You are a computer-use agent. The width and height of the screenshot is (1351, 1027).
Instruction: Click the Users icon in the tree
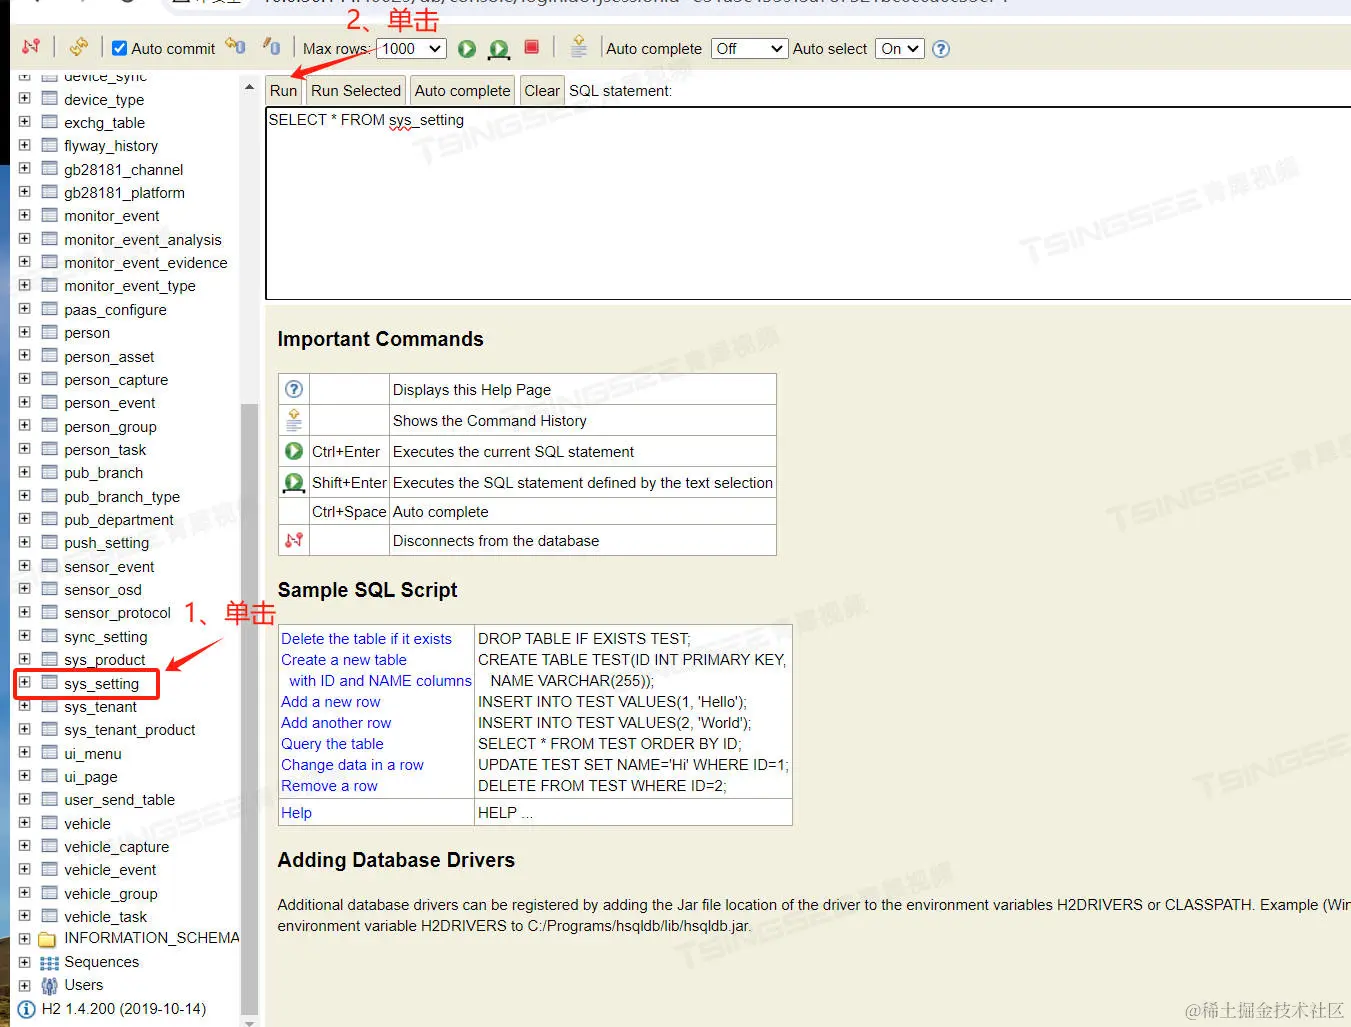(49, 986)
